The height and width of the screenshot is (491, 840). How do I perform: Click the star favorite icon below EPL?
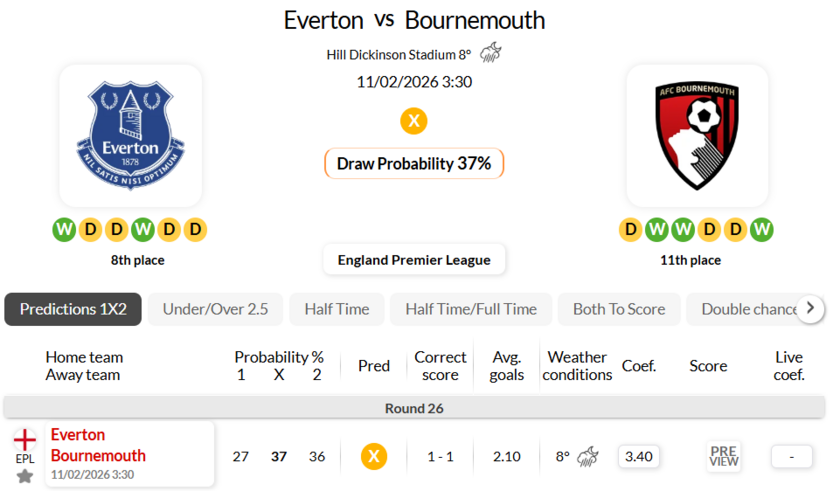25,476
